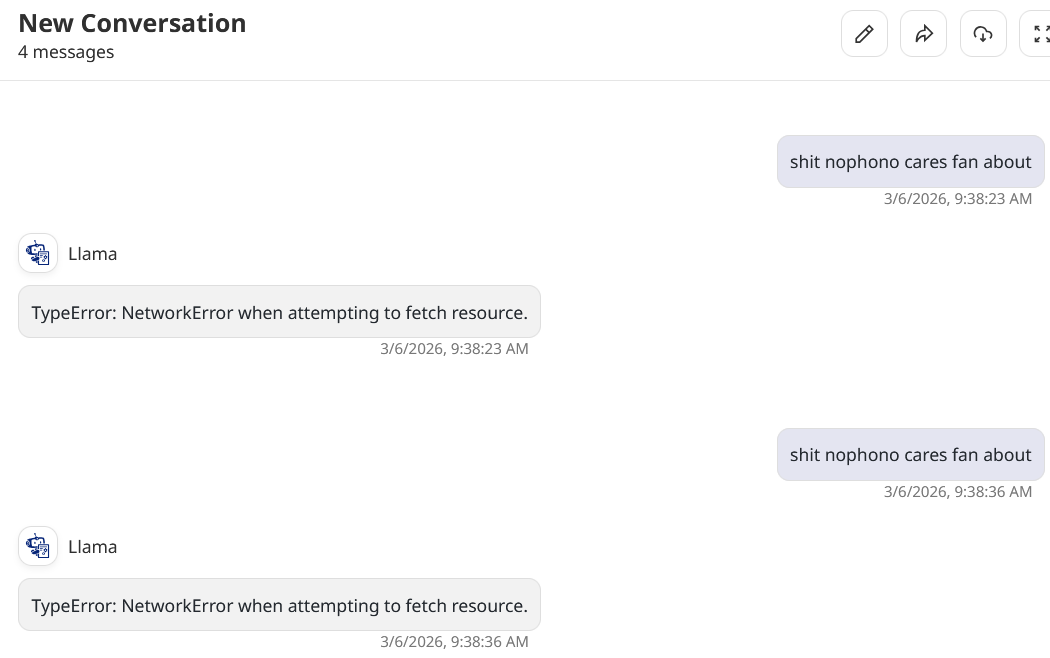1050x658 pixels.
Task: Click the 9:38:23 AM timestamp under first user message
Action: pyautogui.click(x=957, y=199)
